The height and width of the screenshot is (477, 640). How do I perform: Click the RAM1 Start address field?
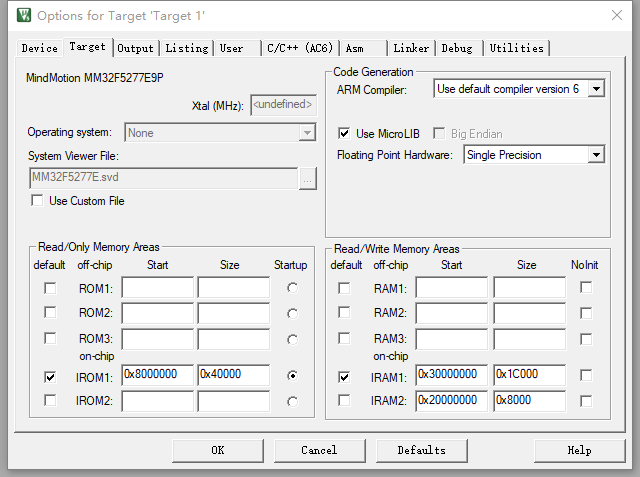(452, 288)
